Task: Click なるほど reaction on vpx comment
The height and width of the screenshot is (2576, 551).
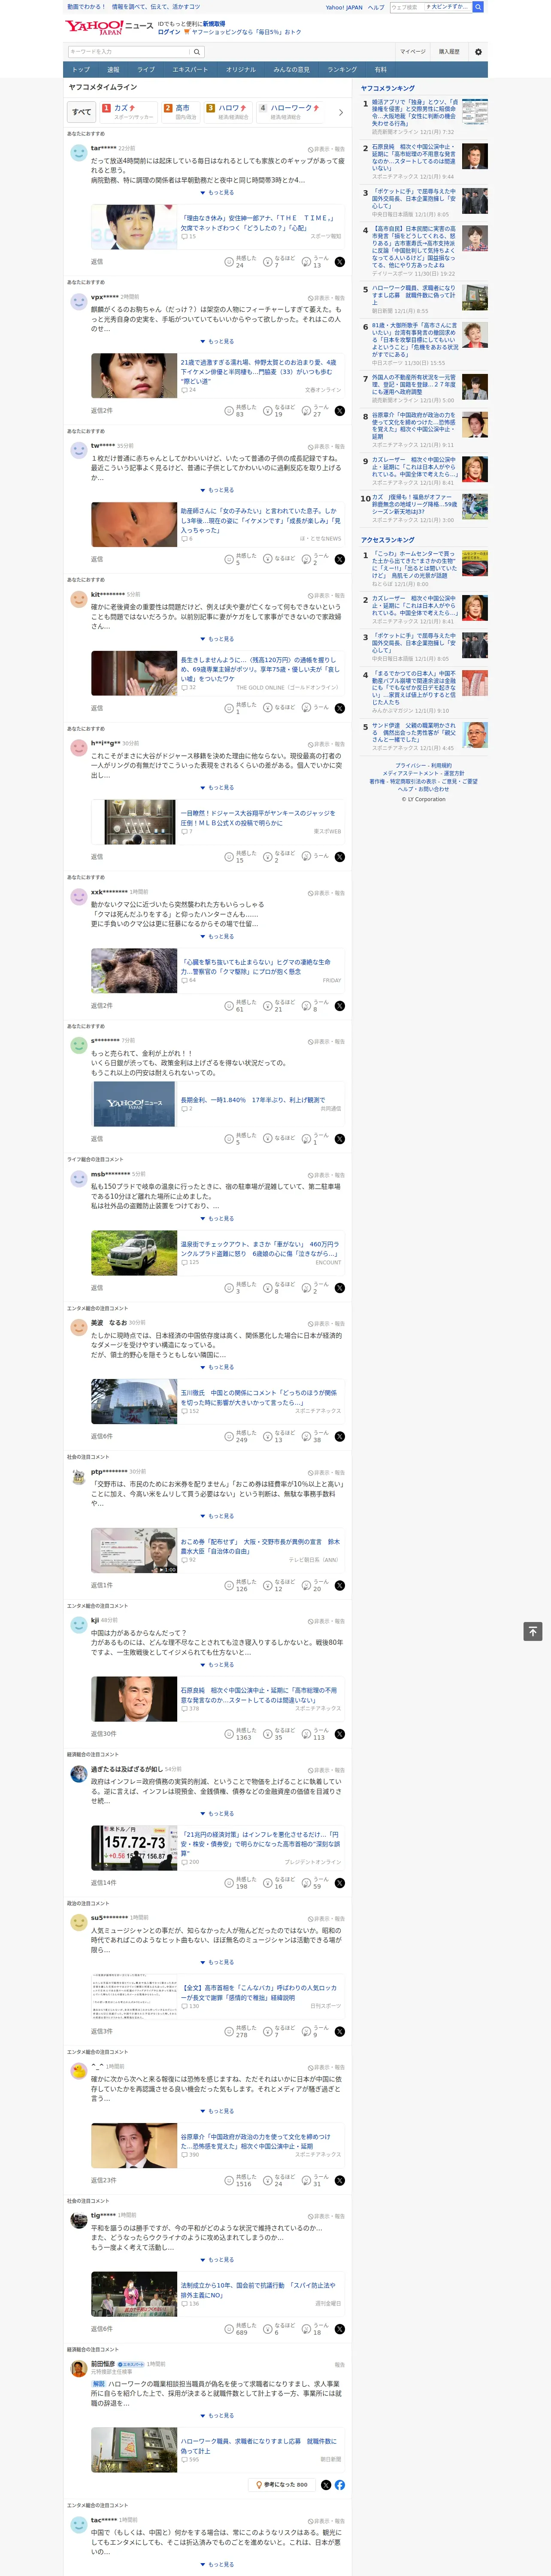Action: (x=279, y=410)
